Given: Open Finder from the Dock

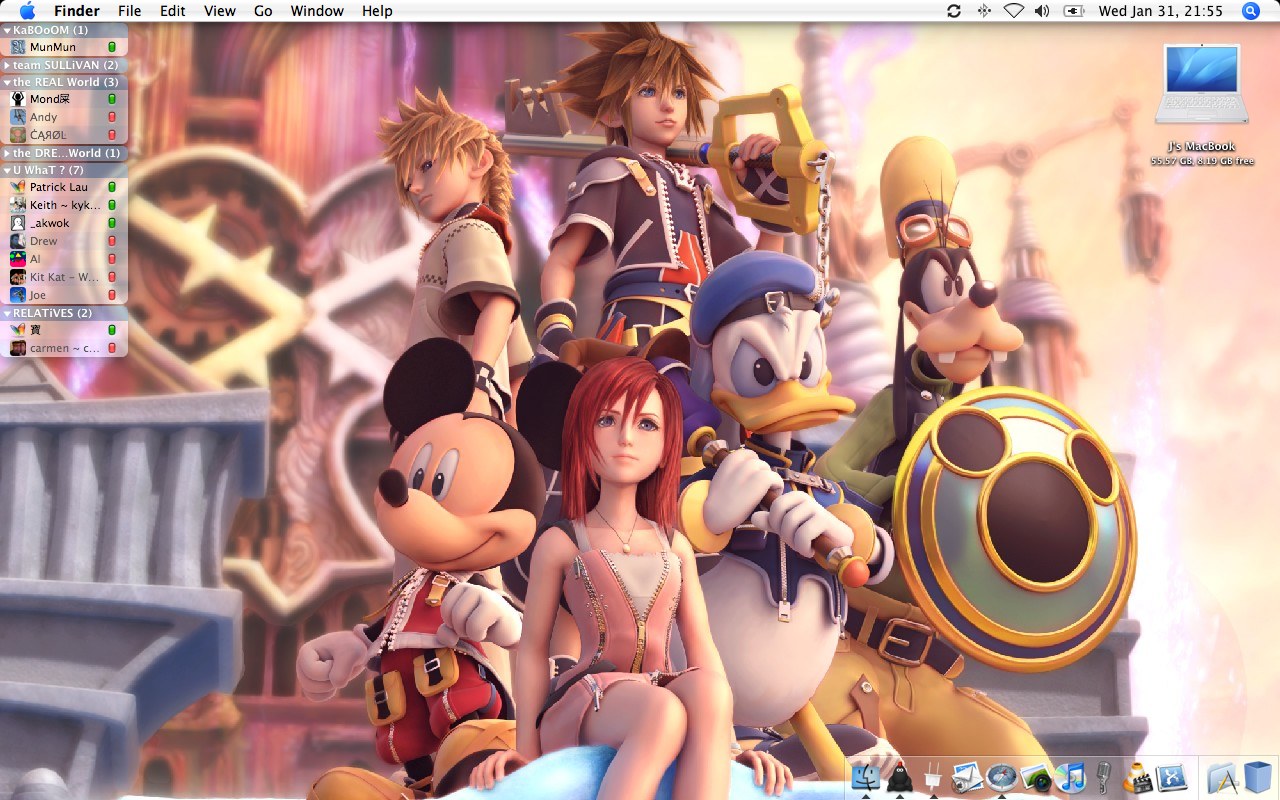Looking at the screenshot, I should [x=865, y=777].
